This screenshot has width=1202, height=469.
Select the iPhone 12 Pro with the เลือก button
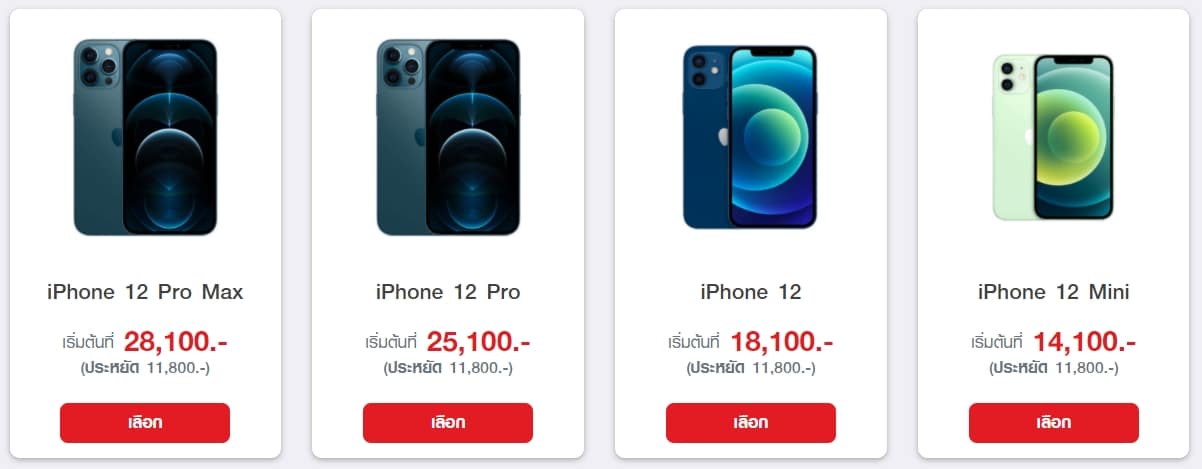[x=448, y=423]
